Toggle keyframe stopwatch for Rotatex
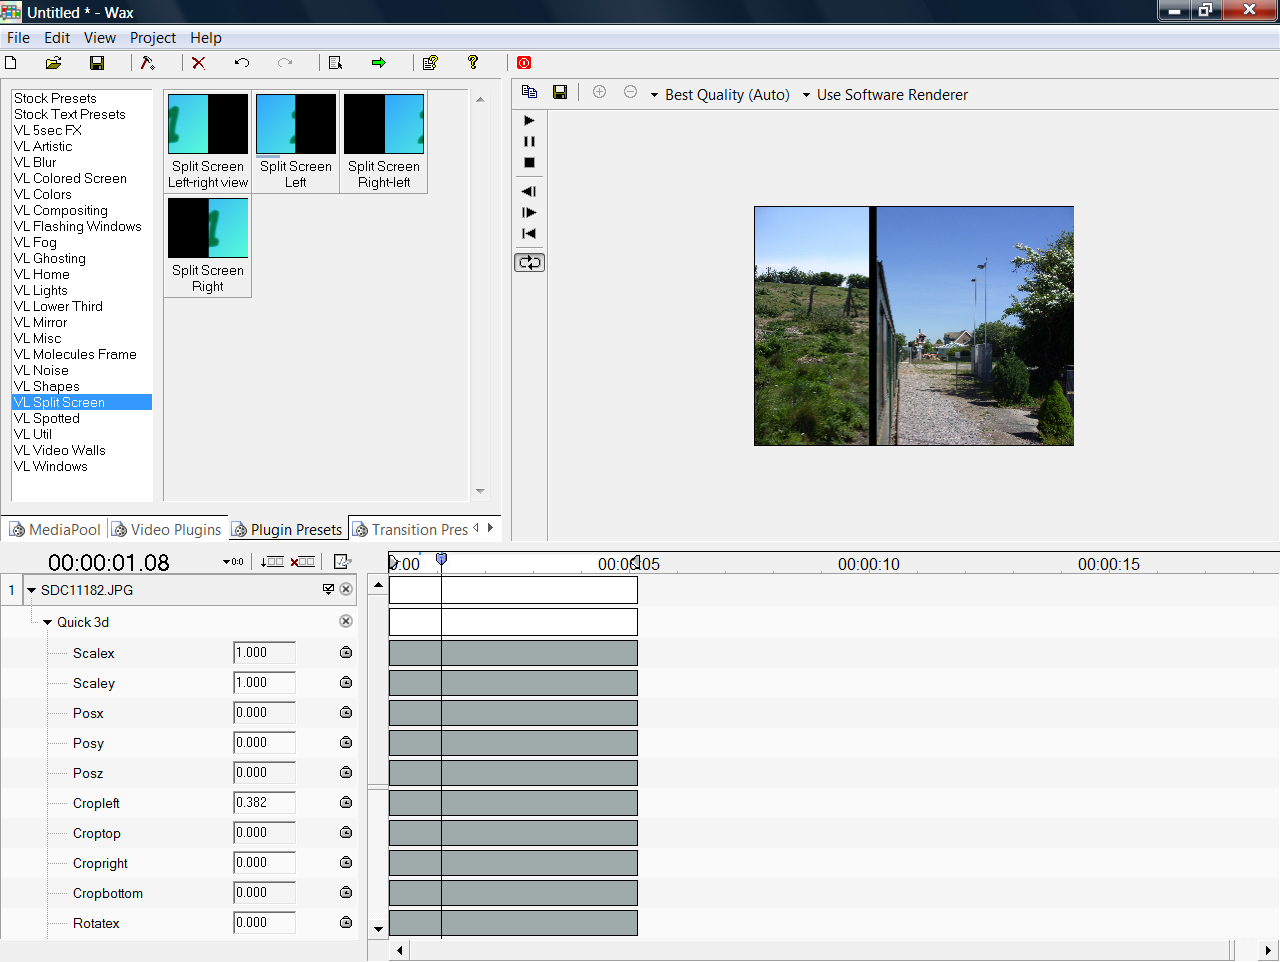Image resolution: width=1280 pixels, height=962 pixels. tap(346, 922)
